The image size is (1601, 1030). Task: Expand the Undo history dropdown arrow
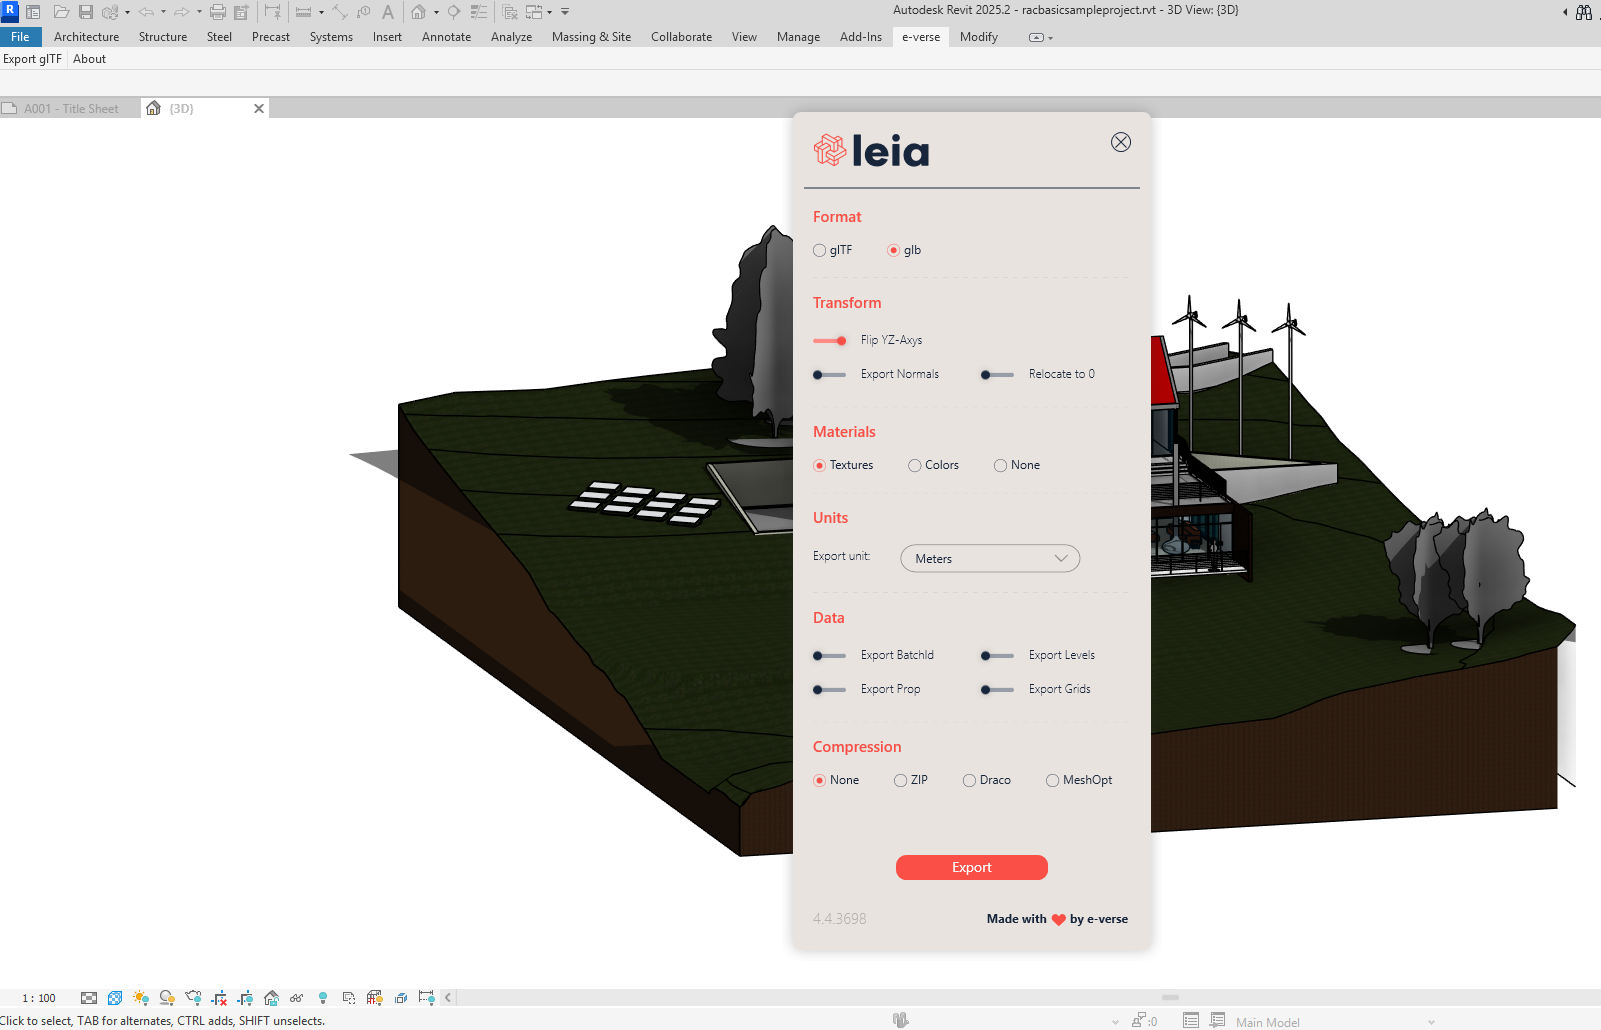(x=163, y=12)
